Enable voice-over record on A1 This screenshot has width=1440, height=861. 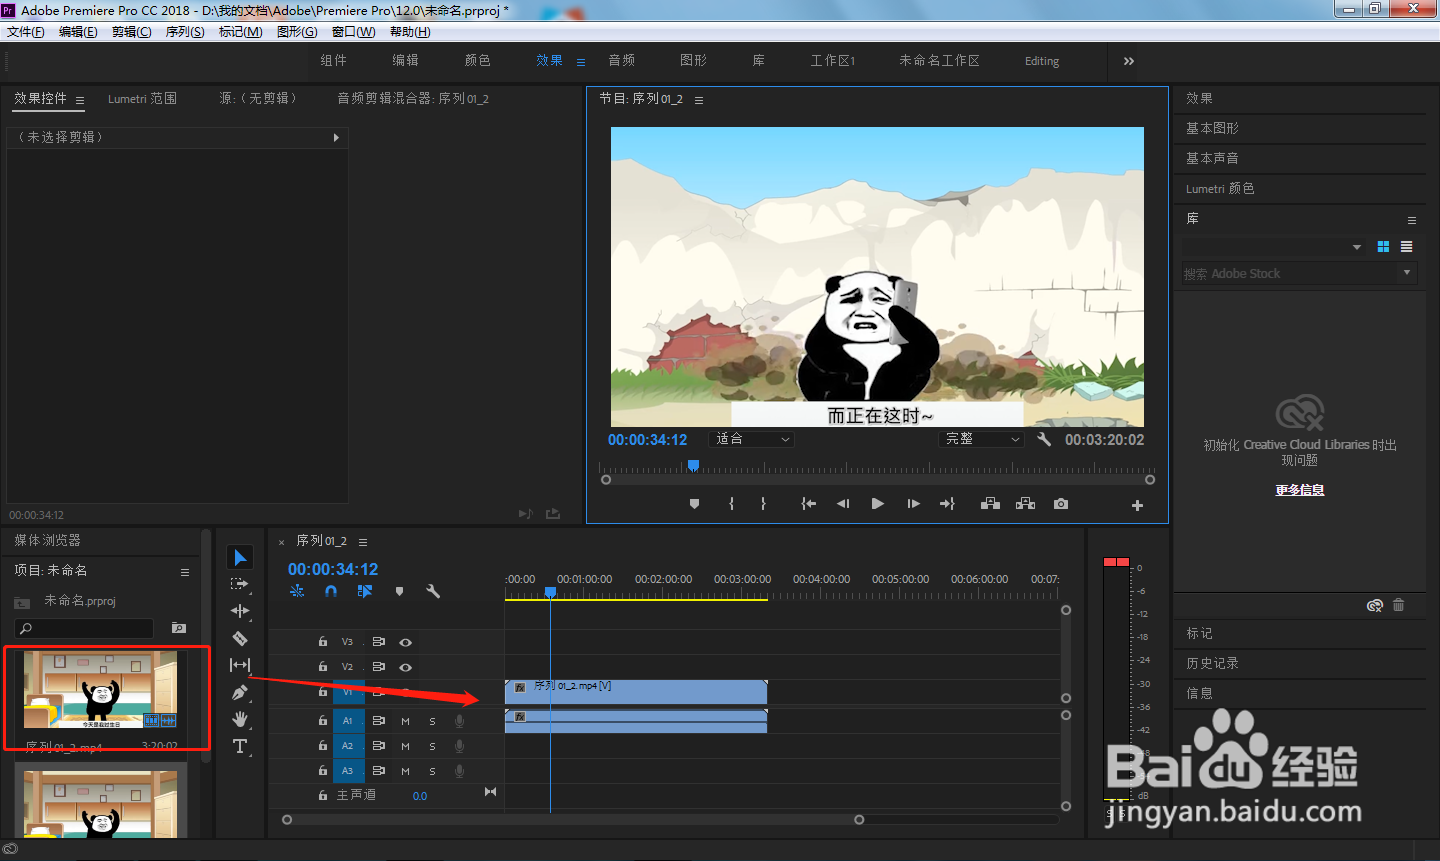pyautogui.click(x=459, y=721)
